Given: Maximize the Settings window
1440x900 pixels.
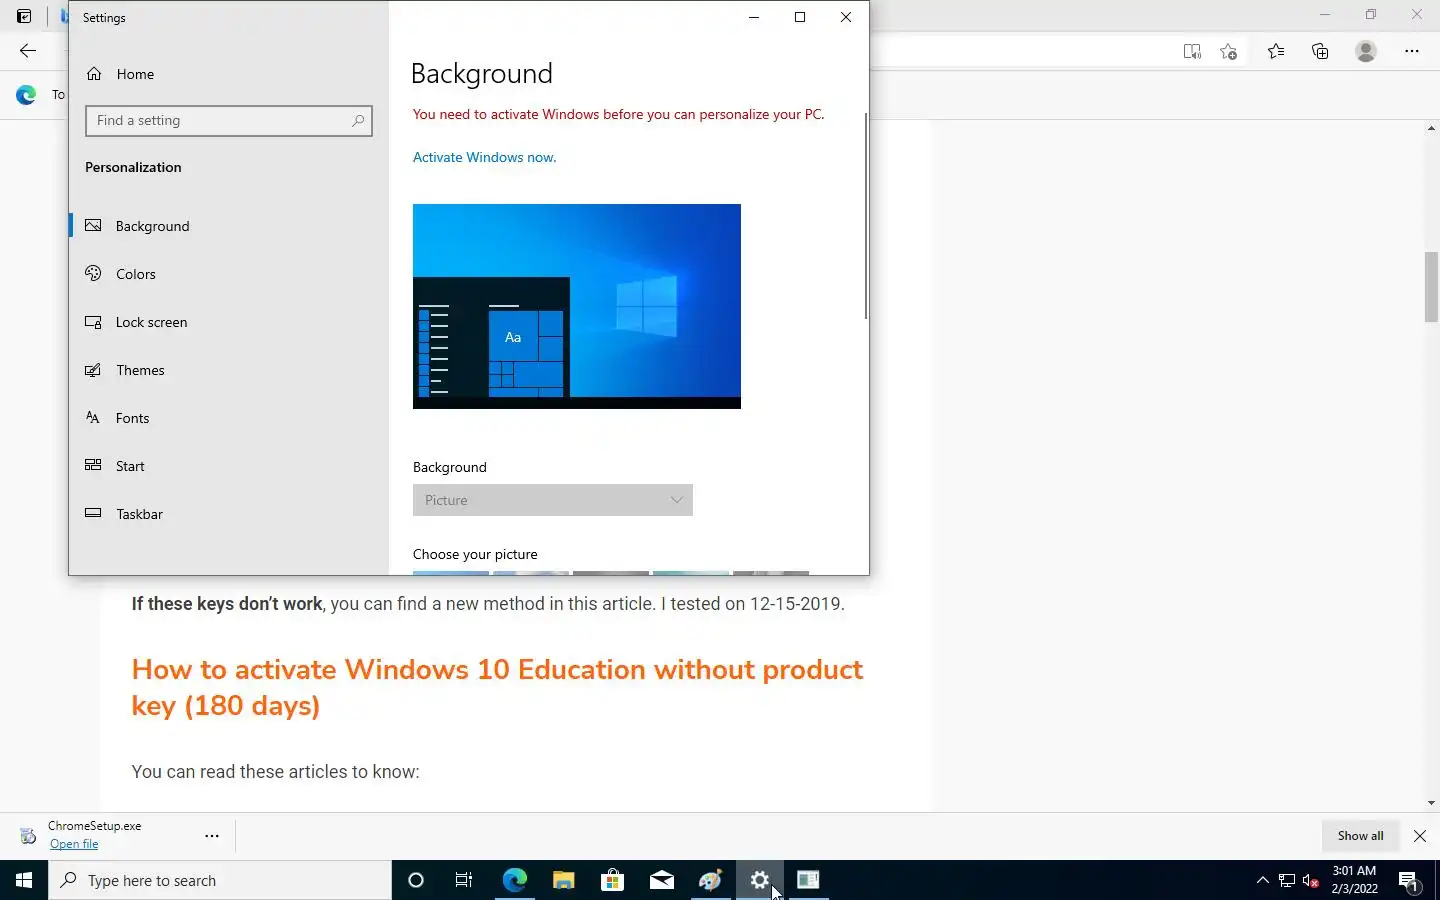Looking at the screenshot, I should [x=800, y=17].
